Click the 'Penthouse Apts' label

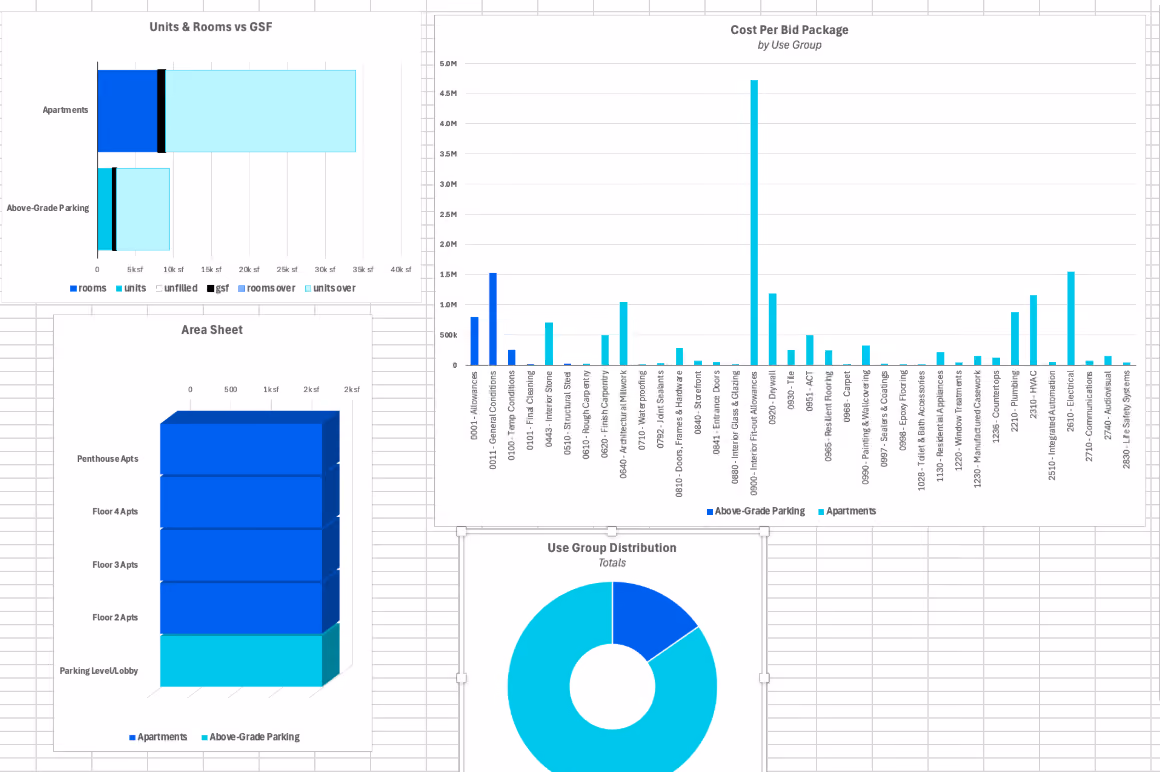click(x=107, y=458)
